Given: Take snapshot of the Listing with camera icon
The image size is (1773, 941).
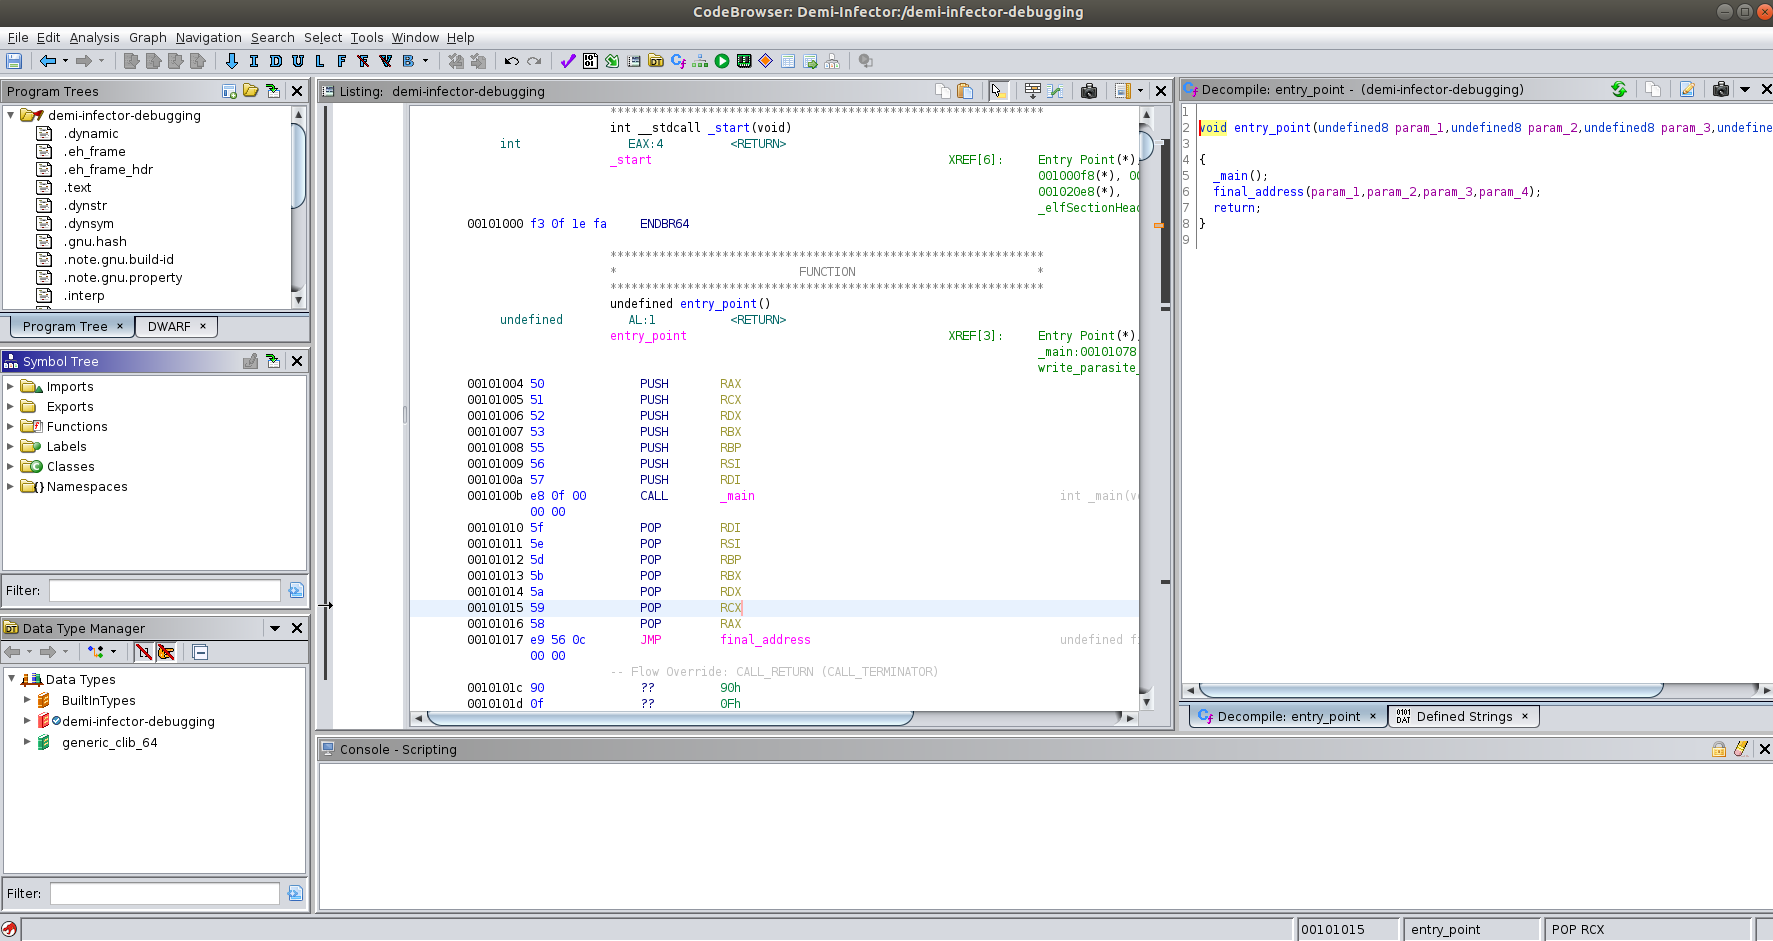Looking at the screenshot, I should (1089, 91).
